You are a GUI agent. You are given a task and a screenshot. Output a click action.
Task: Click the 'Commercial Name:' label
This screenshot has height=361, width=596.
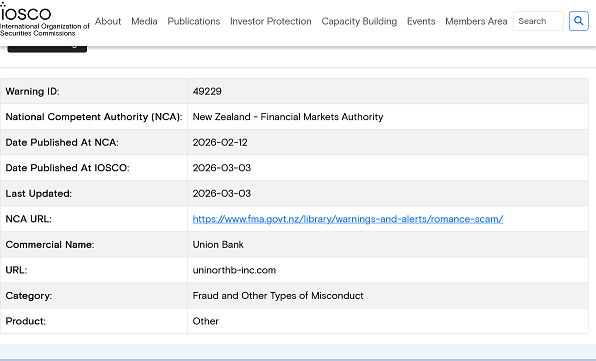(x=50, y=245)
